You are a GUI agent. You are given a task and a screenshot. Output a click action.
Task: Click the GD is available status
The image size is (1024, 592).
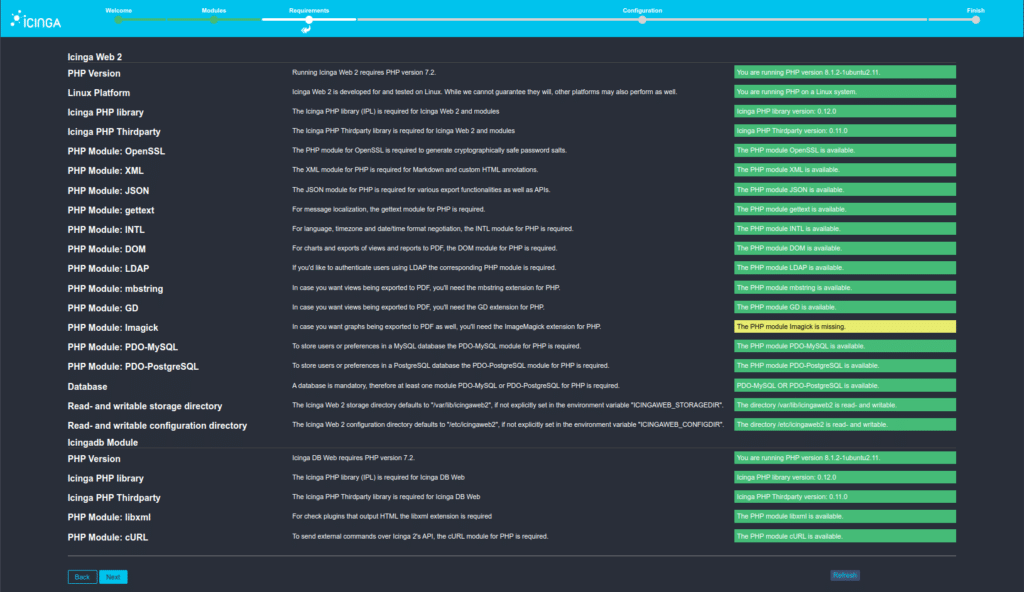844,307
